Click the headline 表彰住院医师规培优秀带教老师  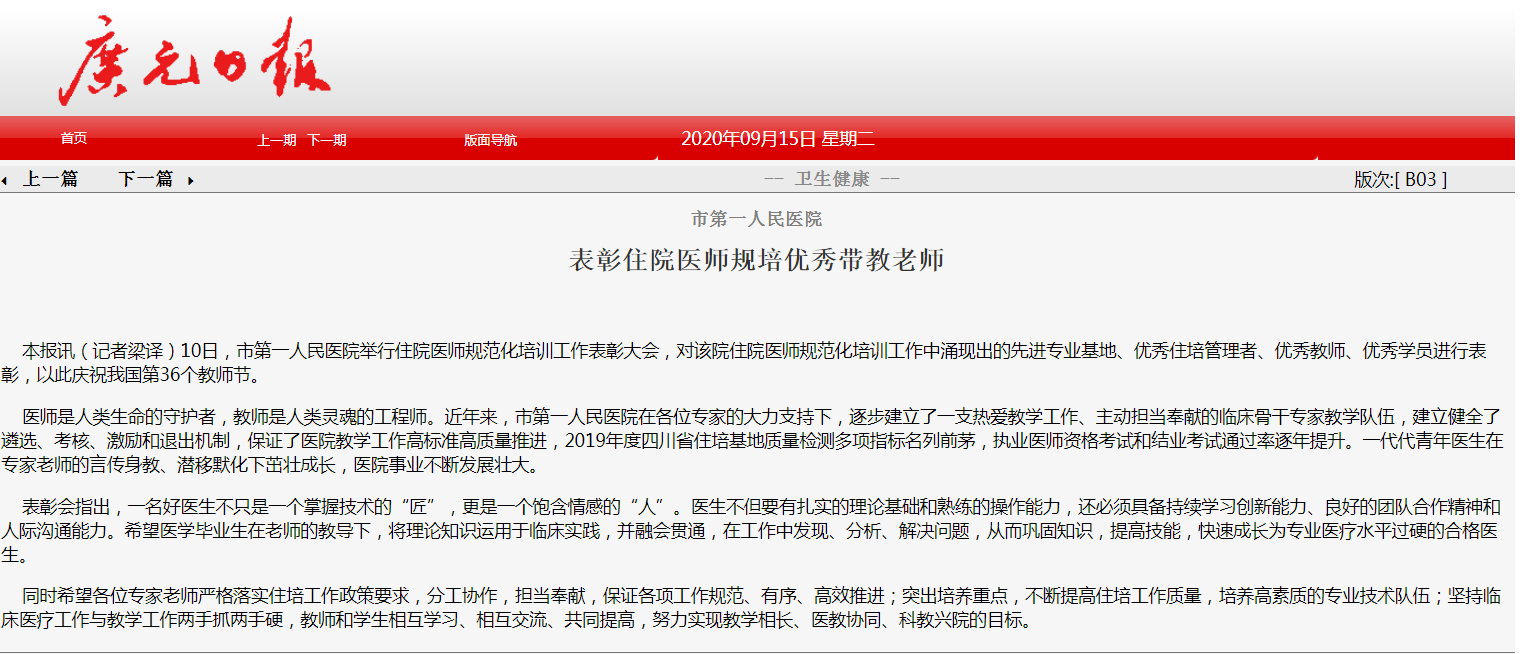pyautogui.click(x=756, y=261)
